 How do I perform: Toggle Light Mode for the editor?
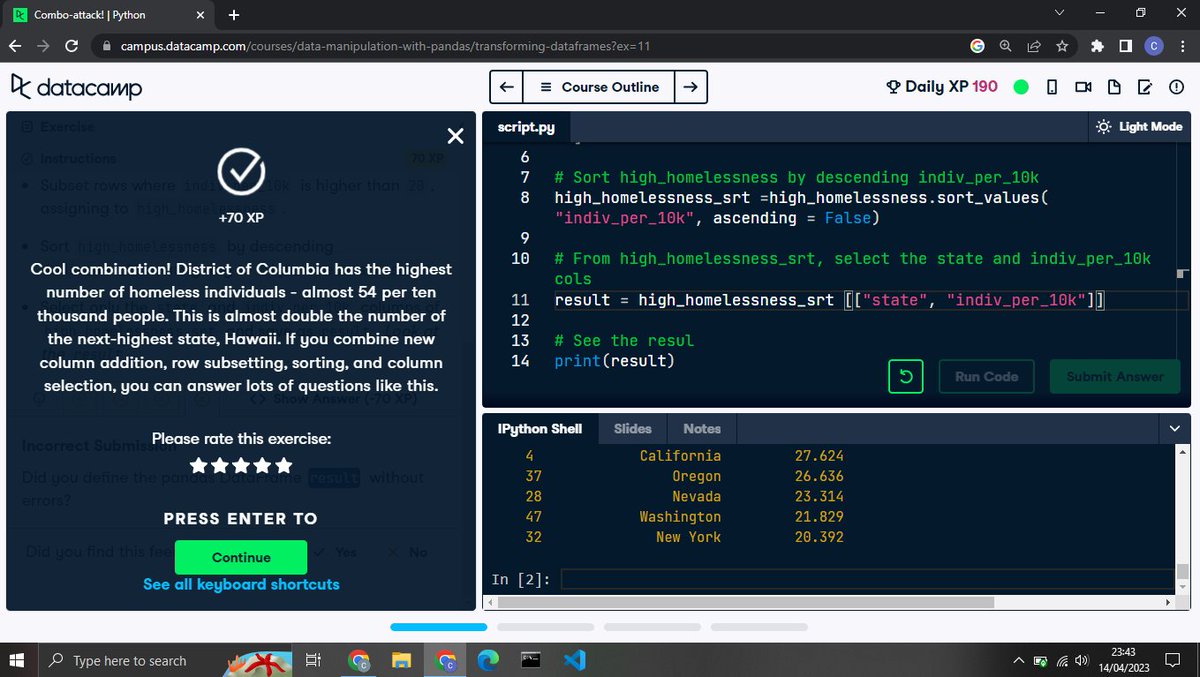pyautogui.click(x=1138, y=127)
